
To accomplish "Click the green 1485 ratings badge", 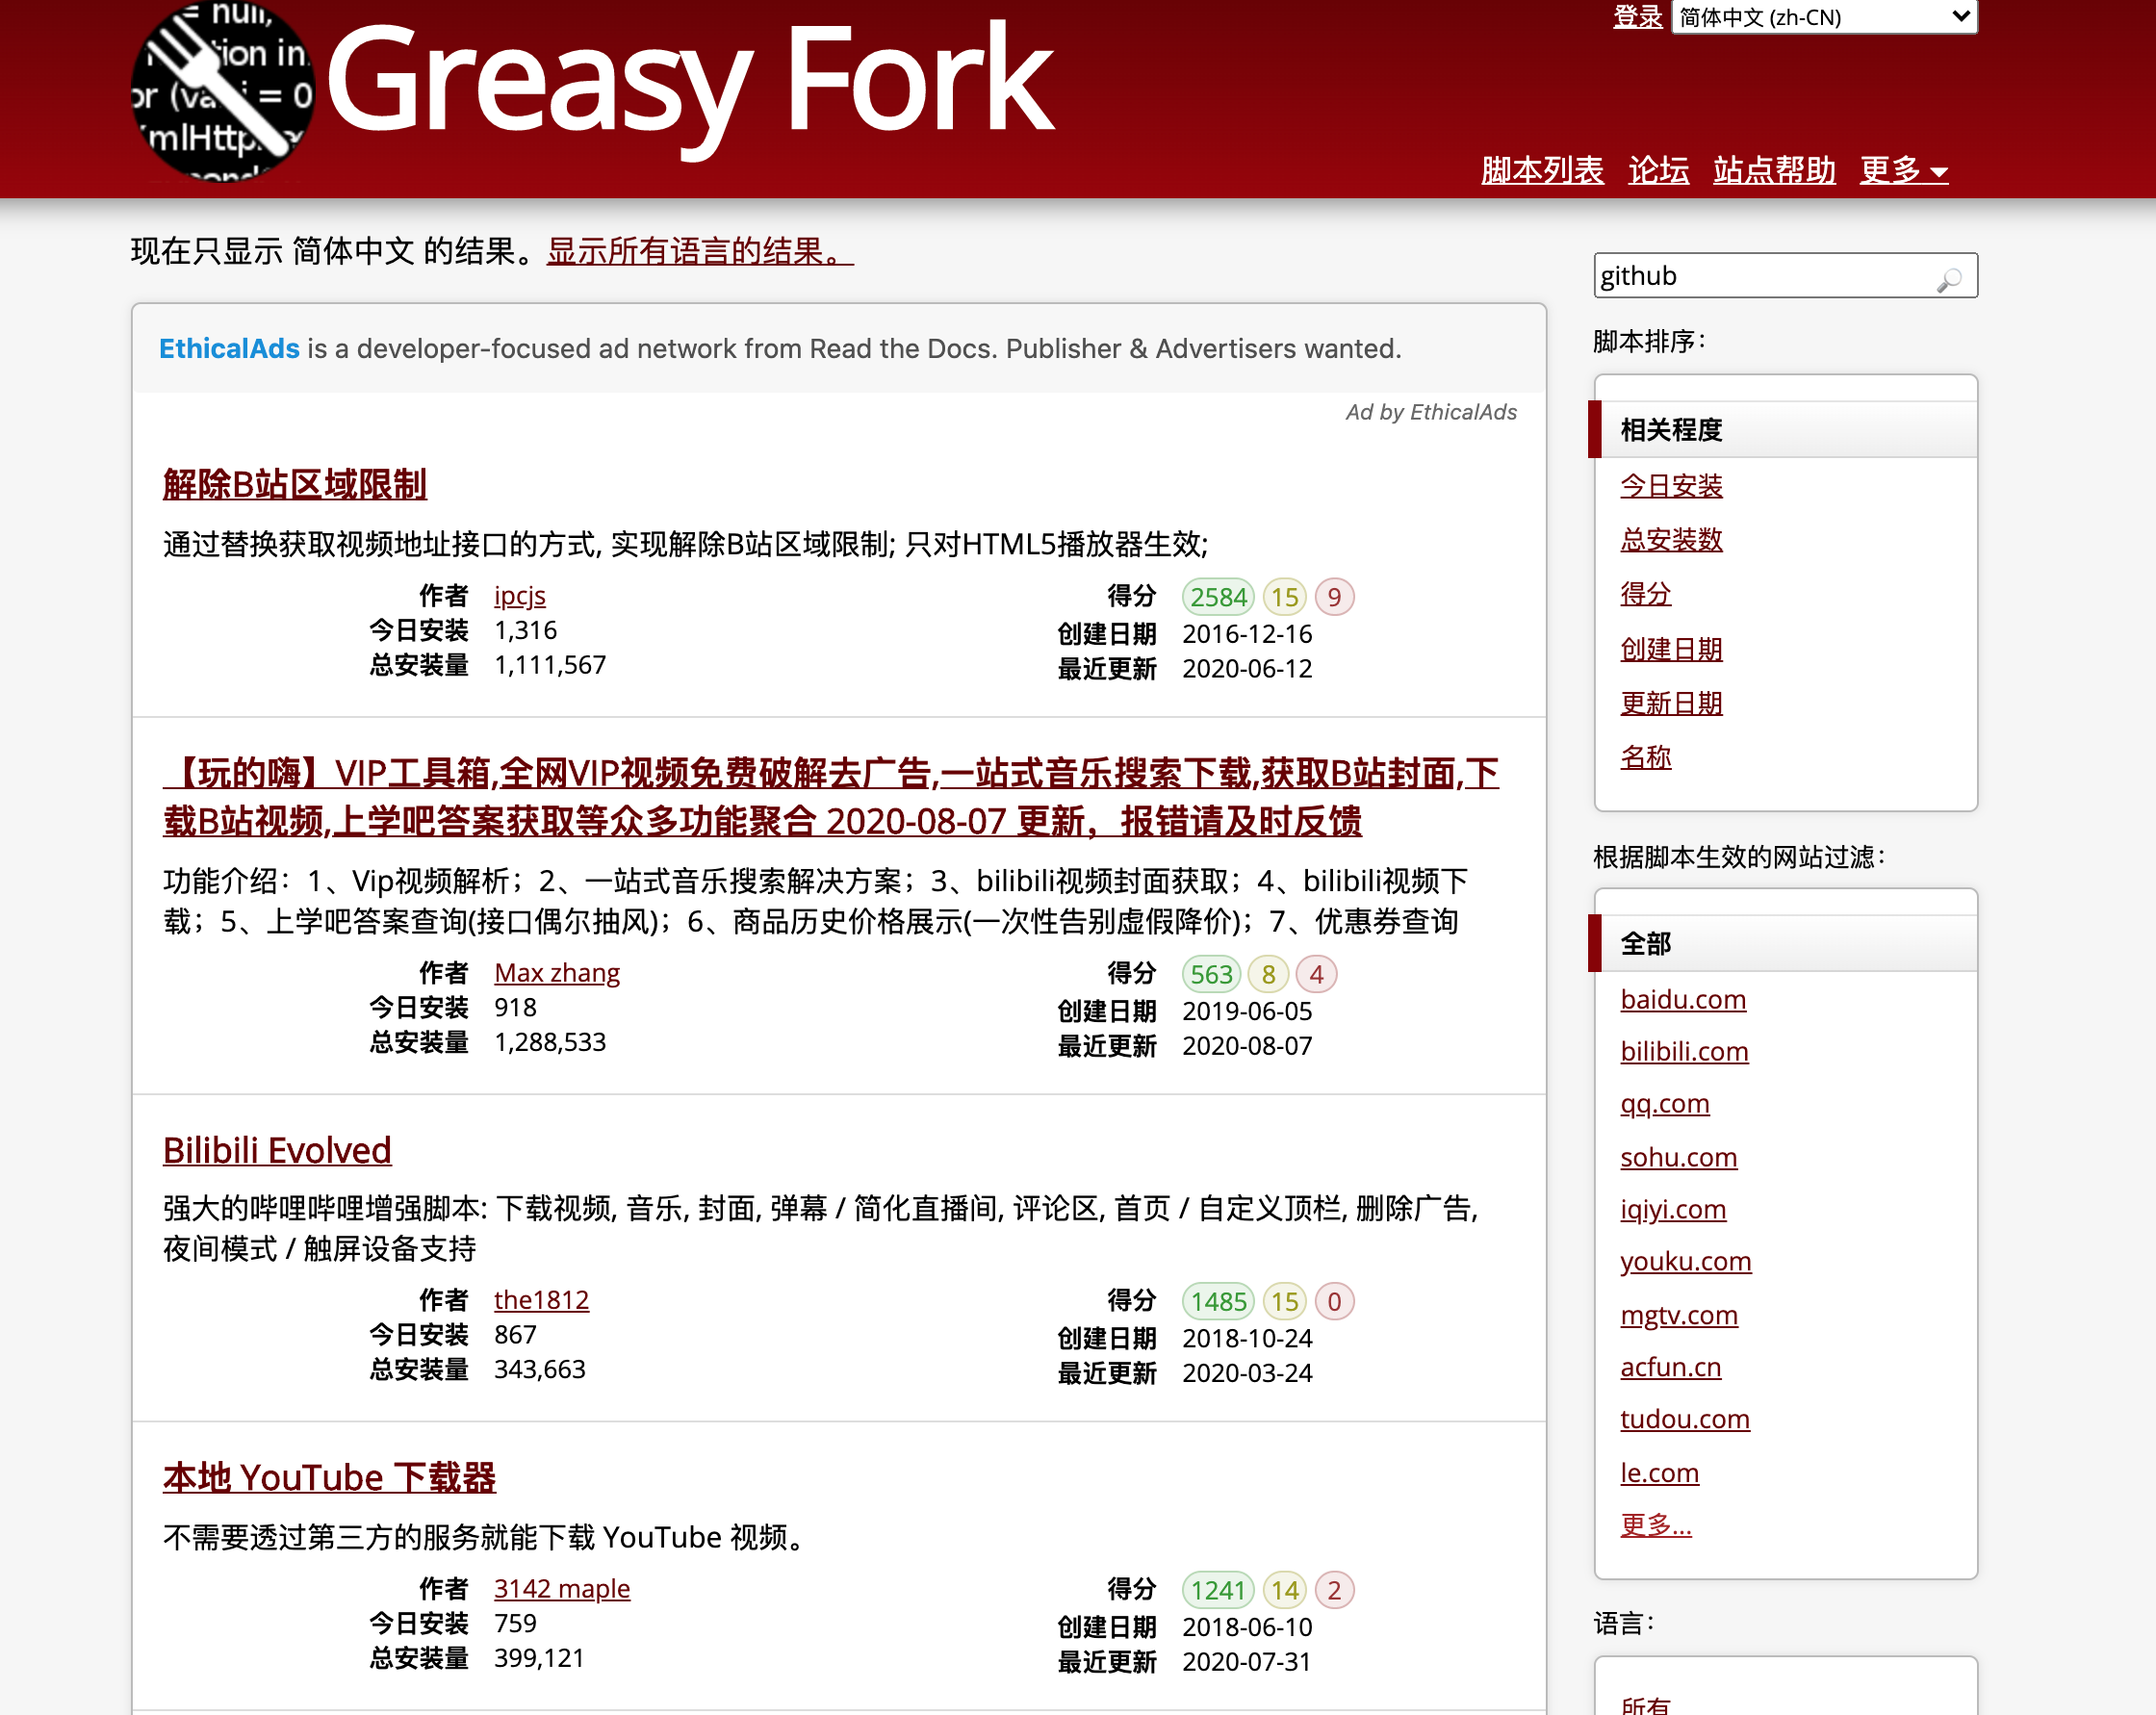I will click(x=1217, y=1301).
